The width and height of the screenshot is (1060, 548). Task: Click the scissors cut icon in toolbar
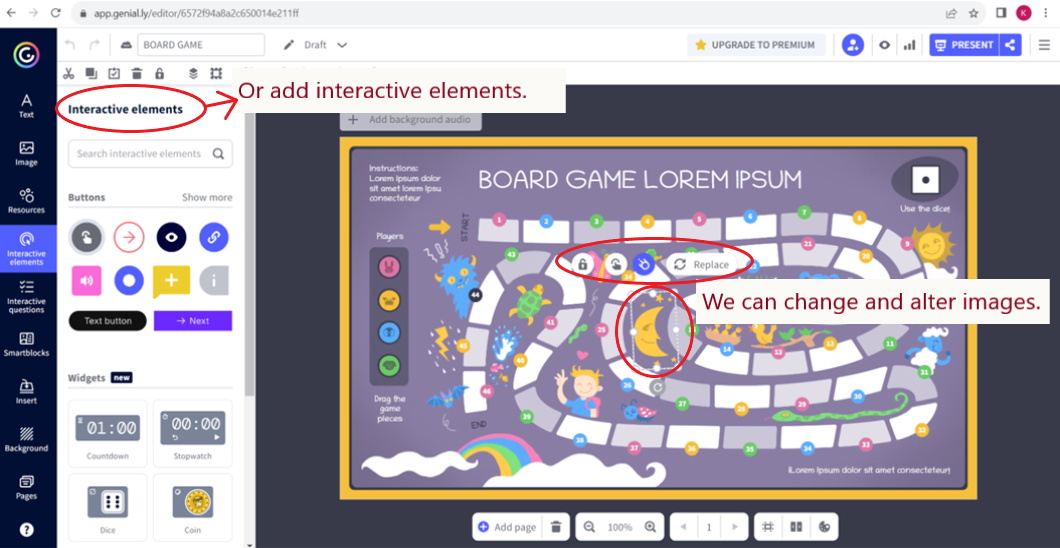tap(69, 73)
